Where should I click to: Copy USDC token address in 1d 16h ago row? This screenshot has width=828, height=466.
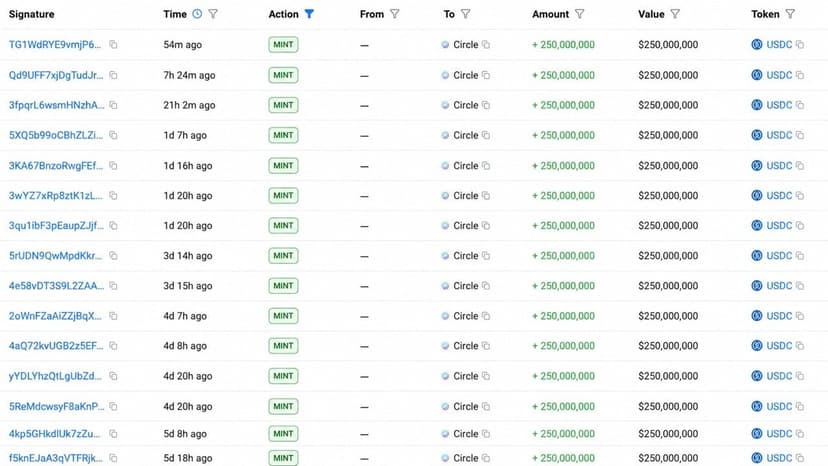(800, 165)
